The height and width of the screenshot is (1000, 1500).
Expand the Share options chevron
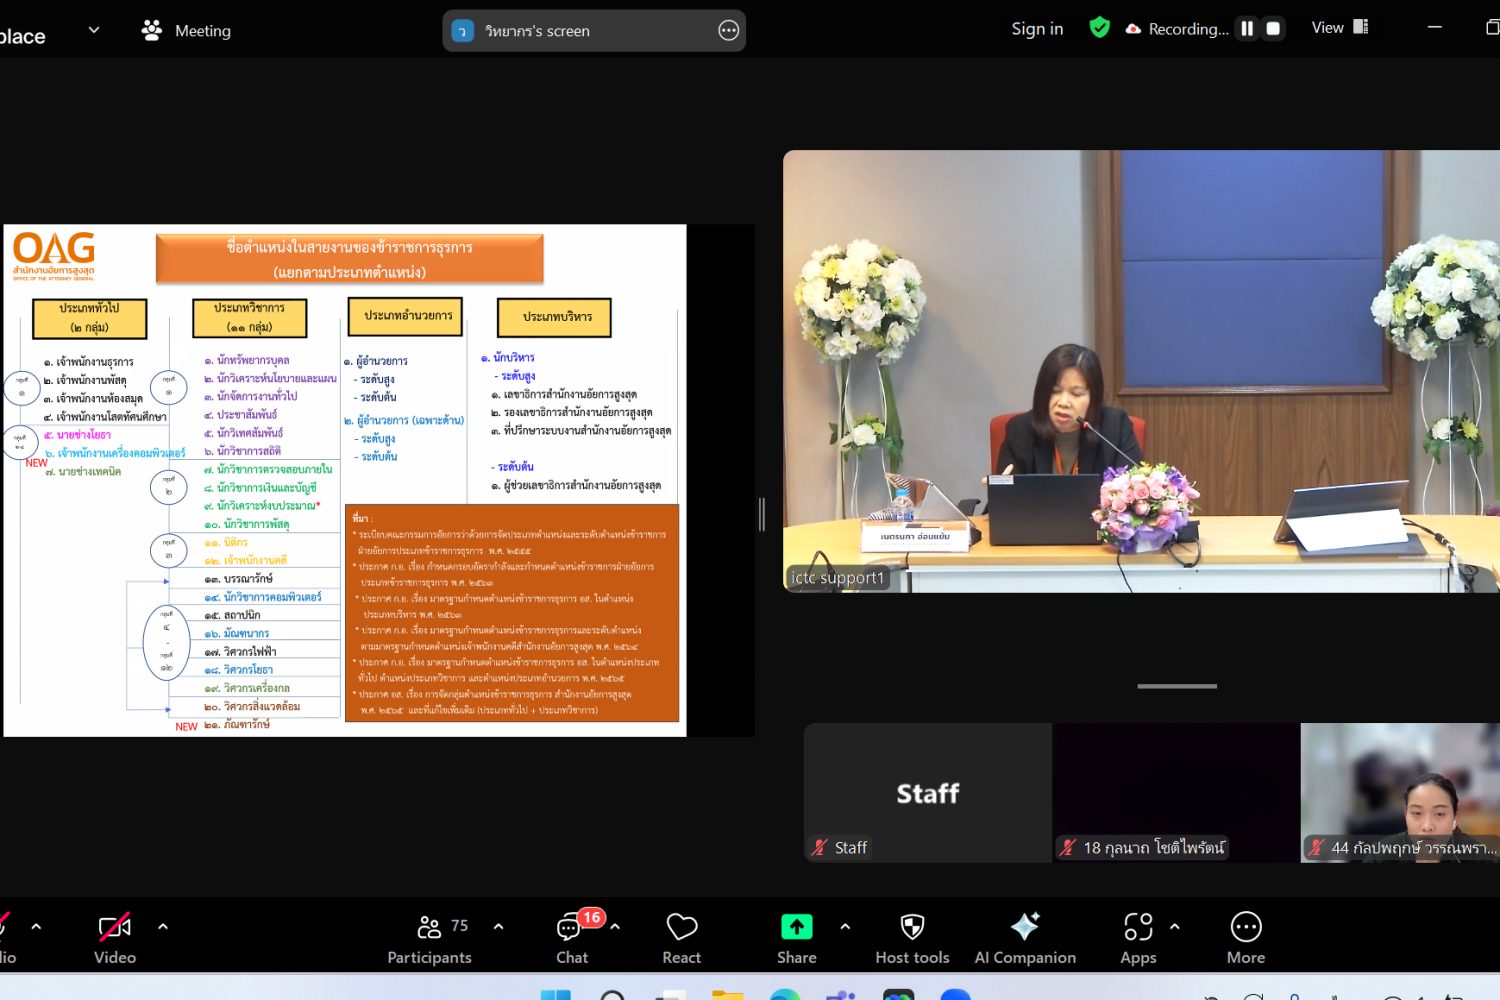[845, 927]
